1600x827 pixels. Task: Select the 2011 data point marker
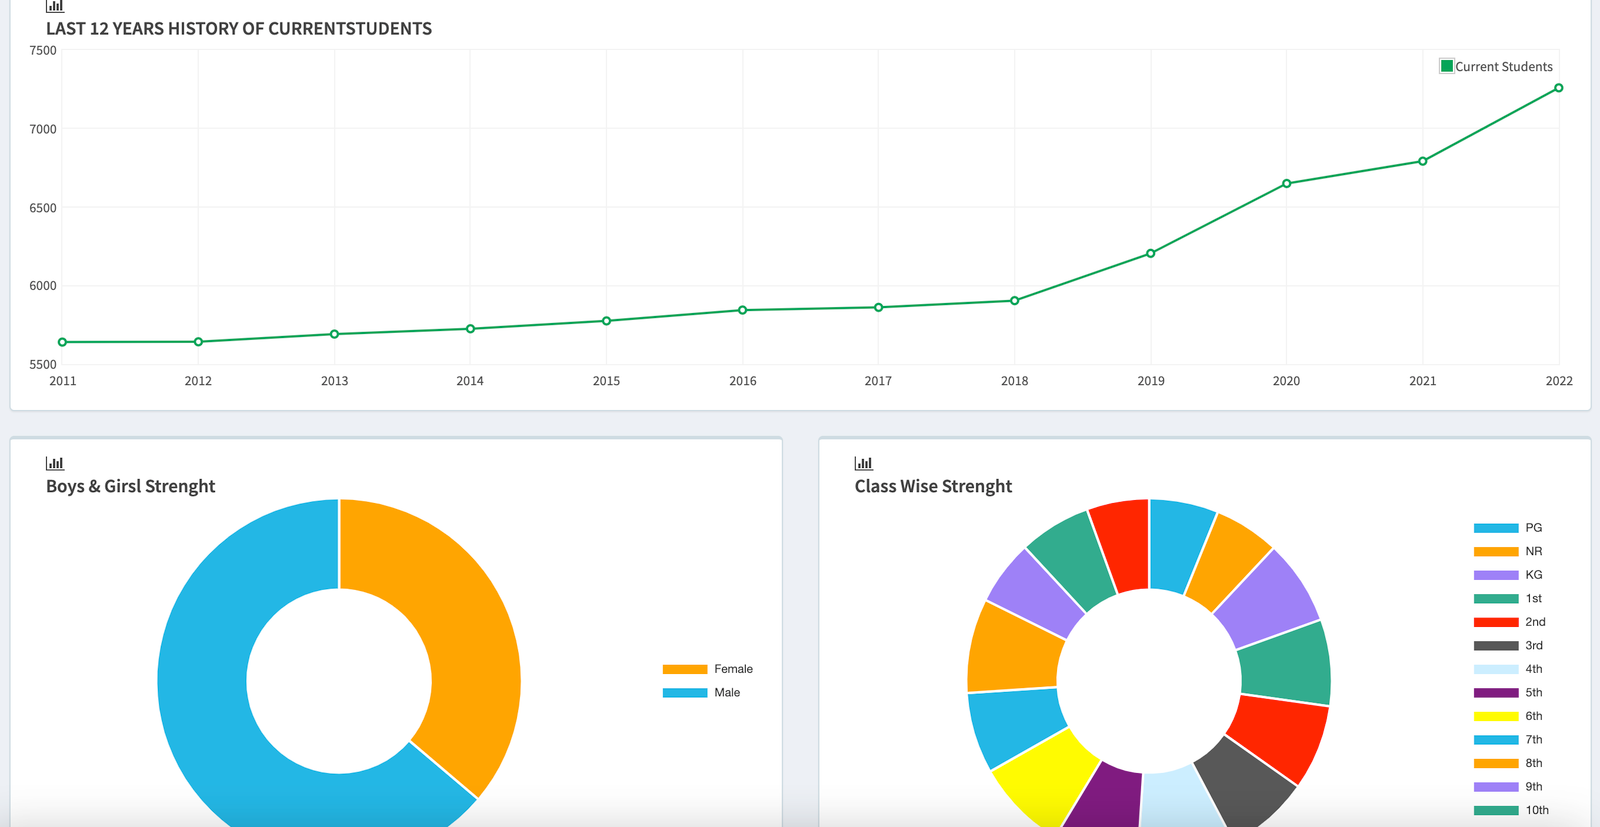point(62,342)
